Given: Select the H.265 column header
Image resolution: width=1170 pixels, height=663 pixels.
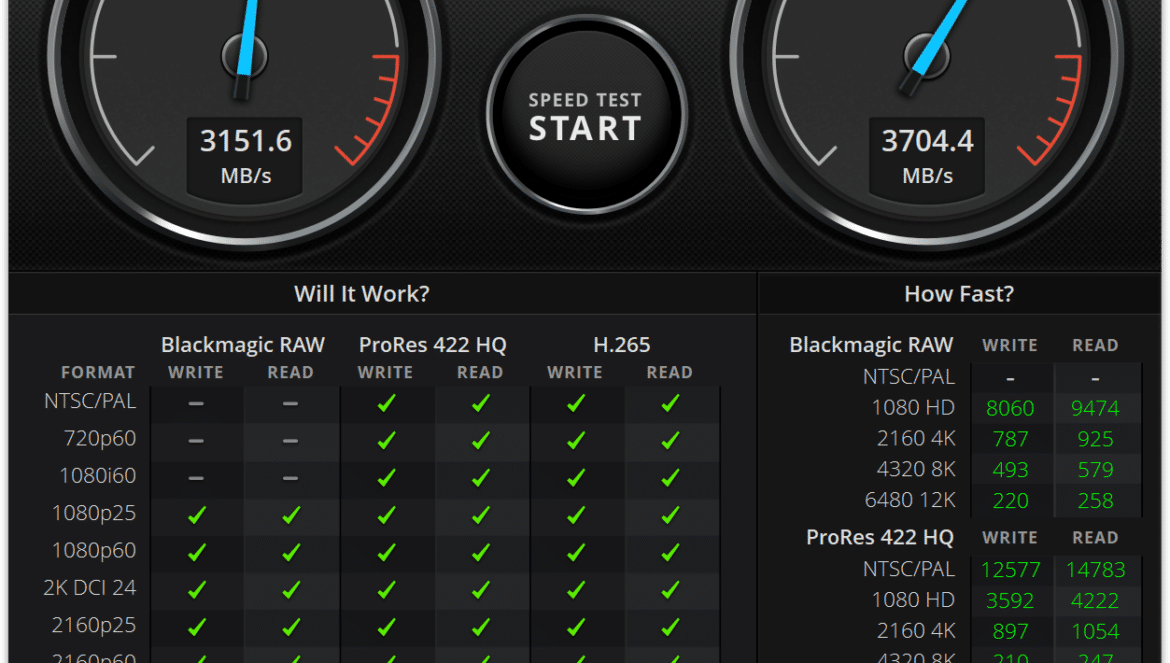Looking at the screenshot, I should (622, 345).
